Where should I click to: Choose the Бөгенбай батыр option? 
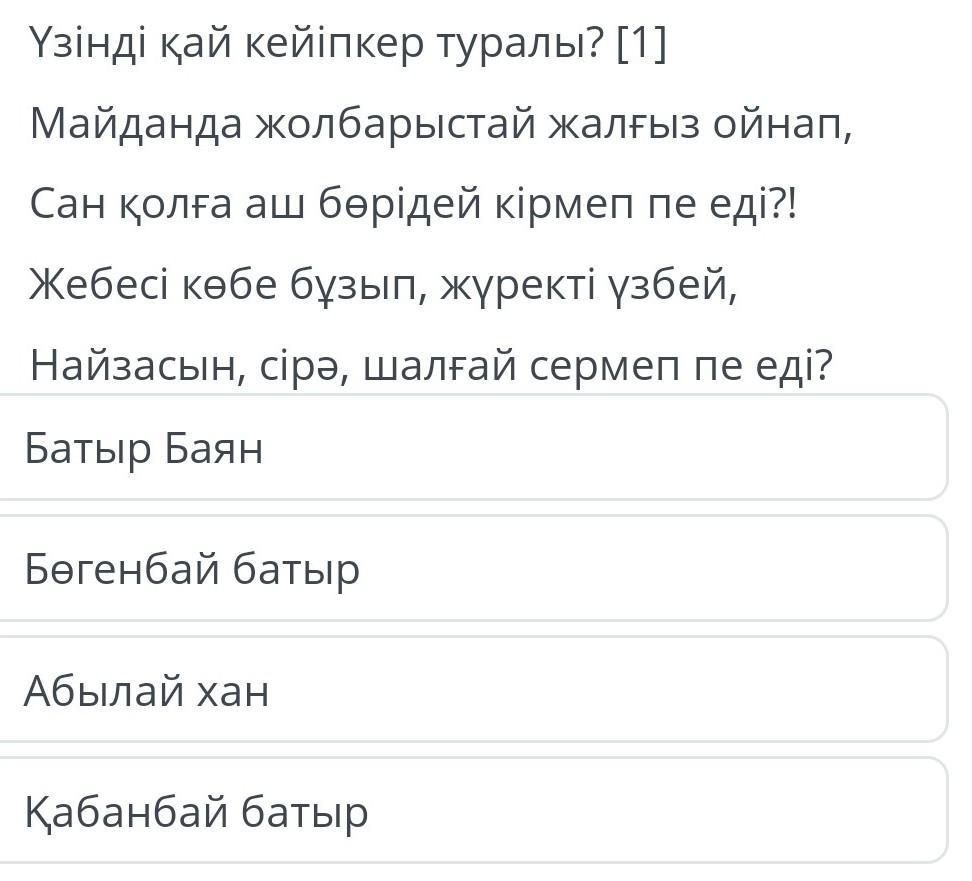pyautogui.click(x=474, y=569)
